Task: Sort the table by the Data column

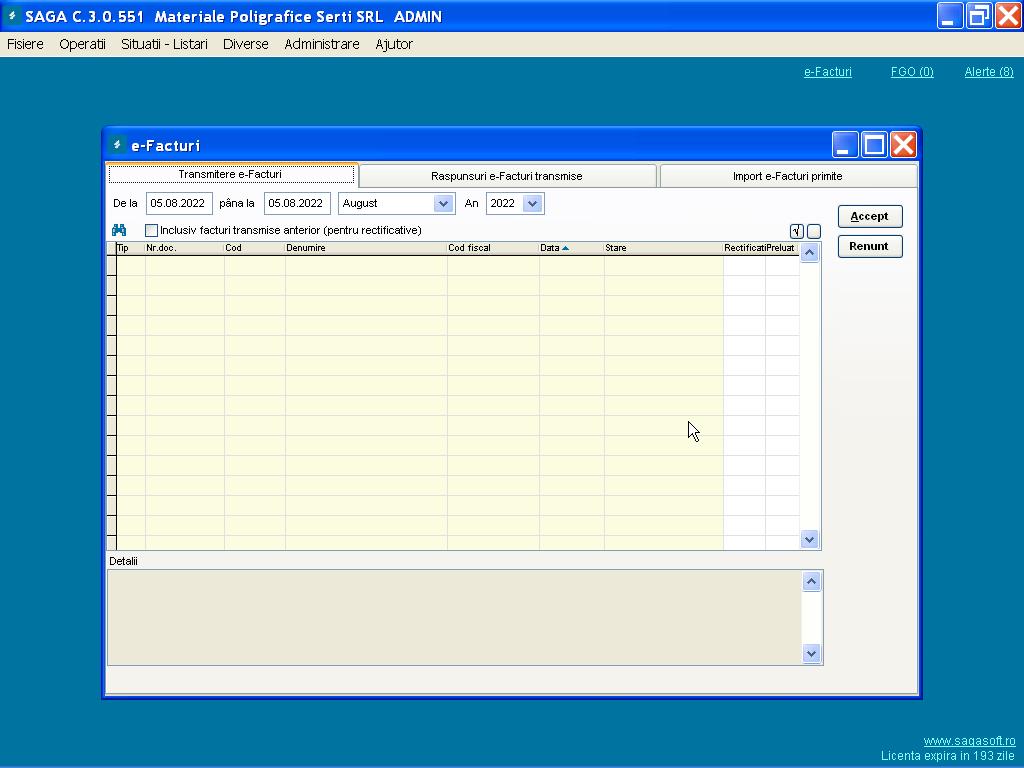Action: (x=571, y=248)
